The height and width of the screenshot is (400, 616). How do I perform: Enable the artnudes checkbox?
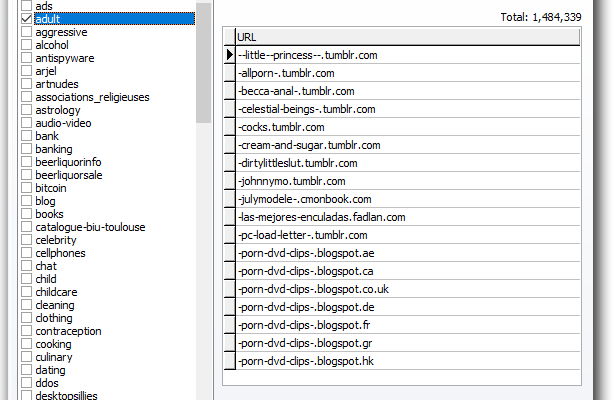pyautogui.click(x=26, y=83)
